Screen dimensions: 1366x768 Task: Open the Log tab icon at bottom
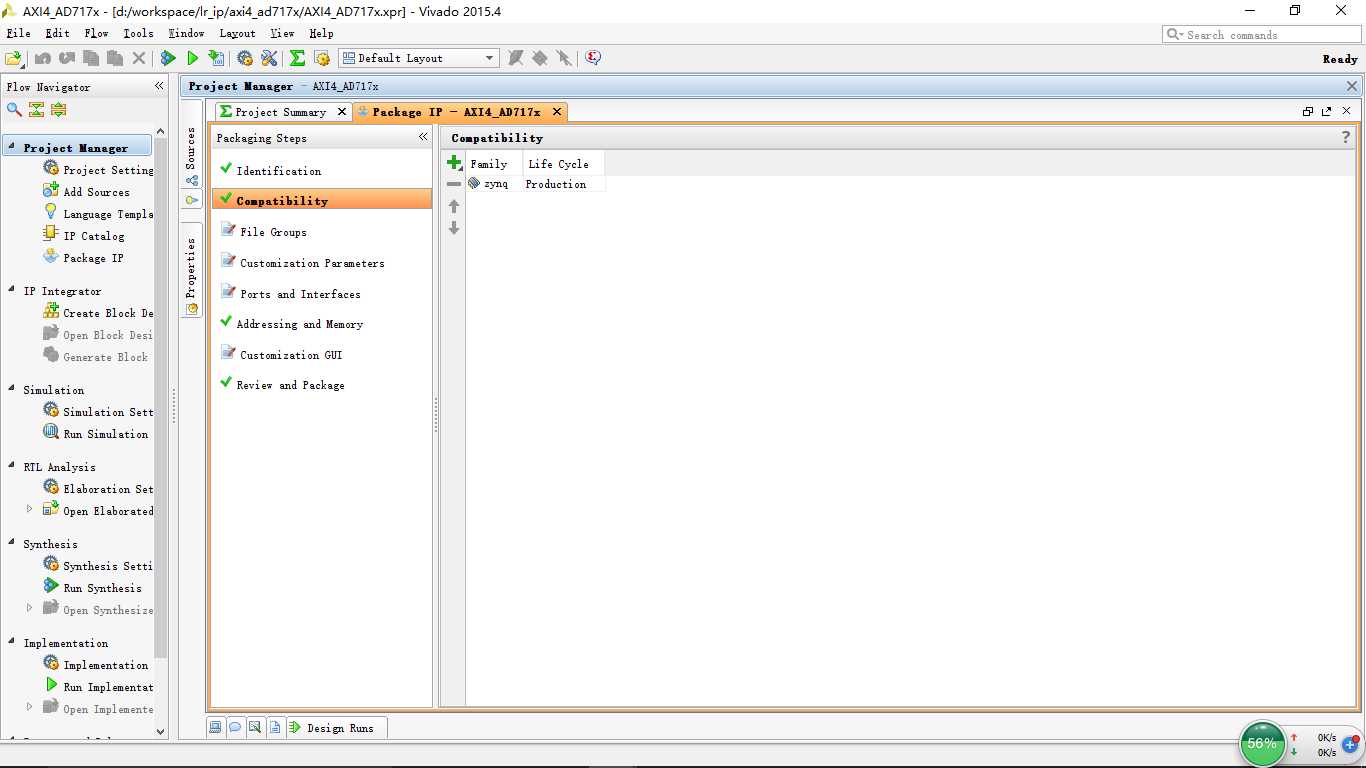[x=255, y=727]
